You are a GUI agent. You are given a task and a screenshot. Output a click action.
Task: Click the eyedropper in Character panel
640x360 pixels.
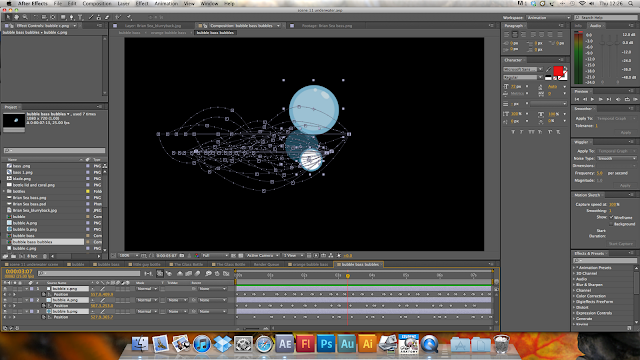pyautogui.click(x=549, y=69)
